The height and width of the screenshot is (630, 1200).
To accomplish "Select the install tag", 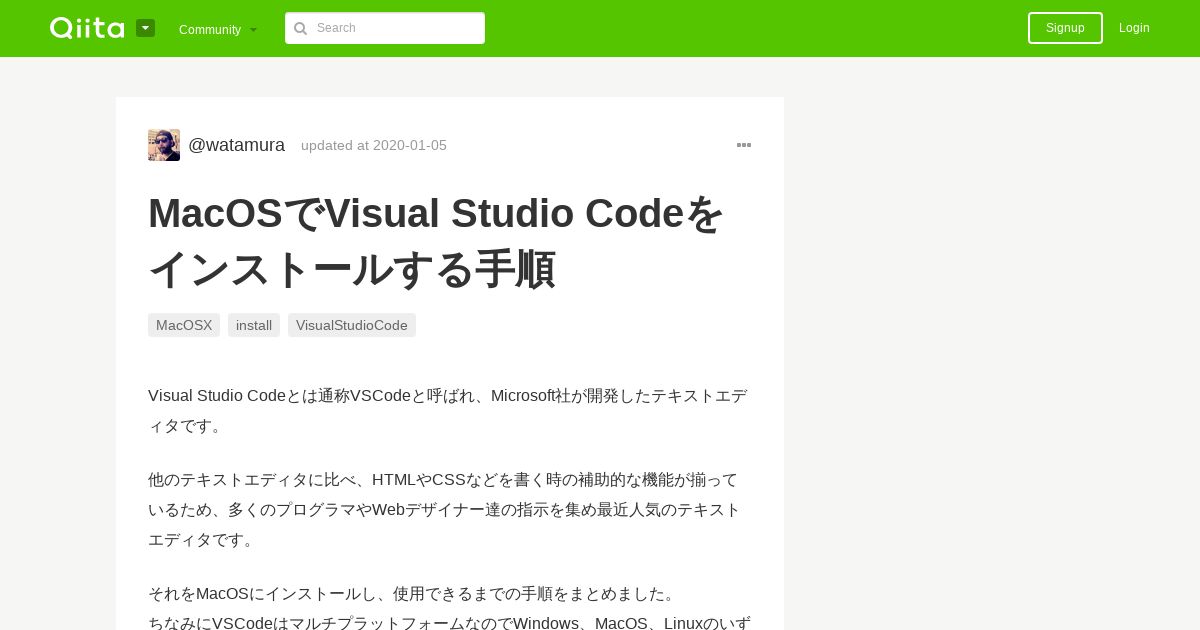I will point(254,325).
